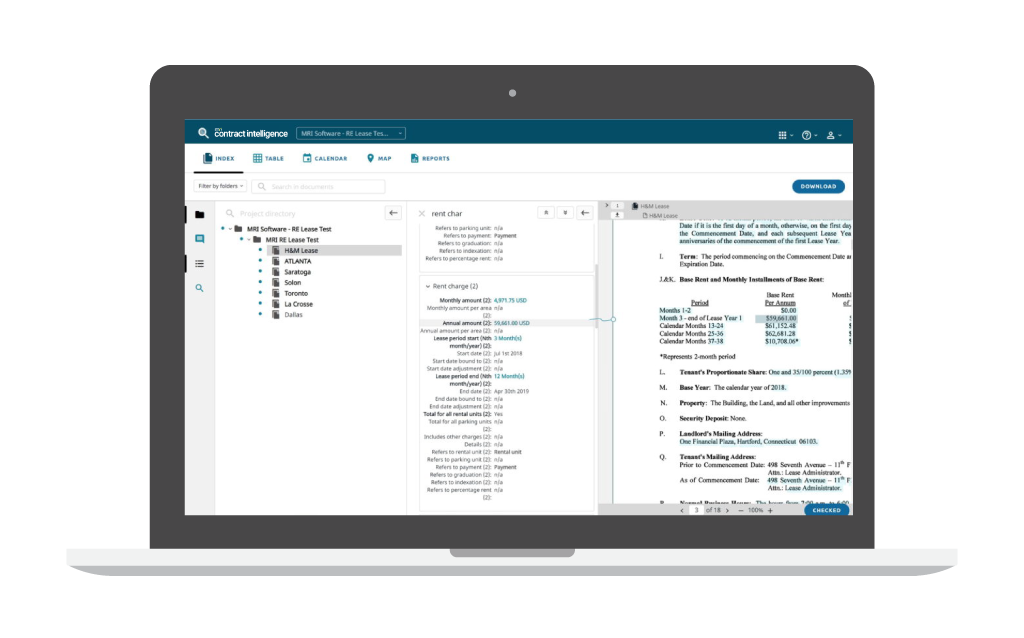Open the user account icon

coord(831,133)
